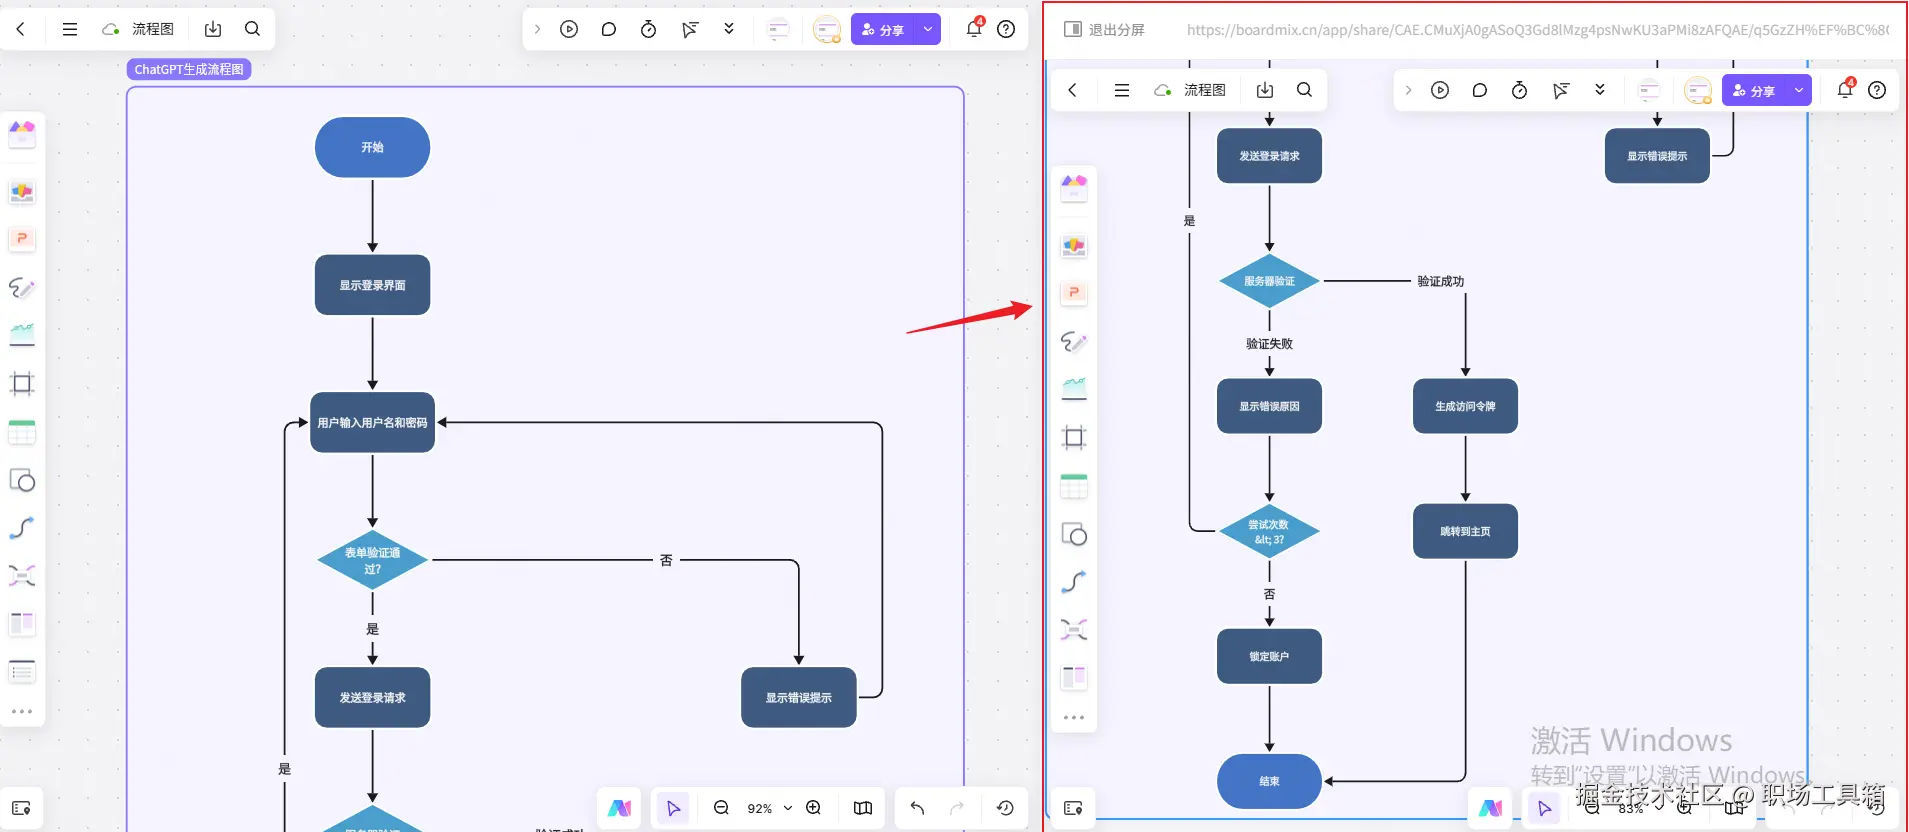Click the kanban card tool in left sidebar

click(x=22, y=624)
